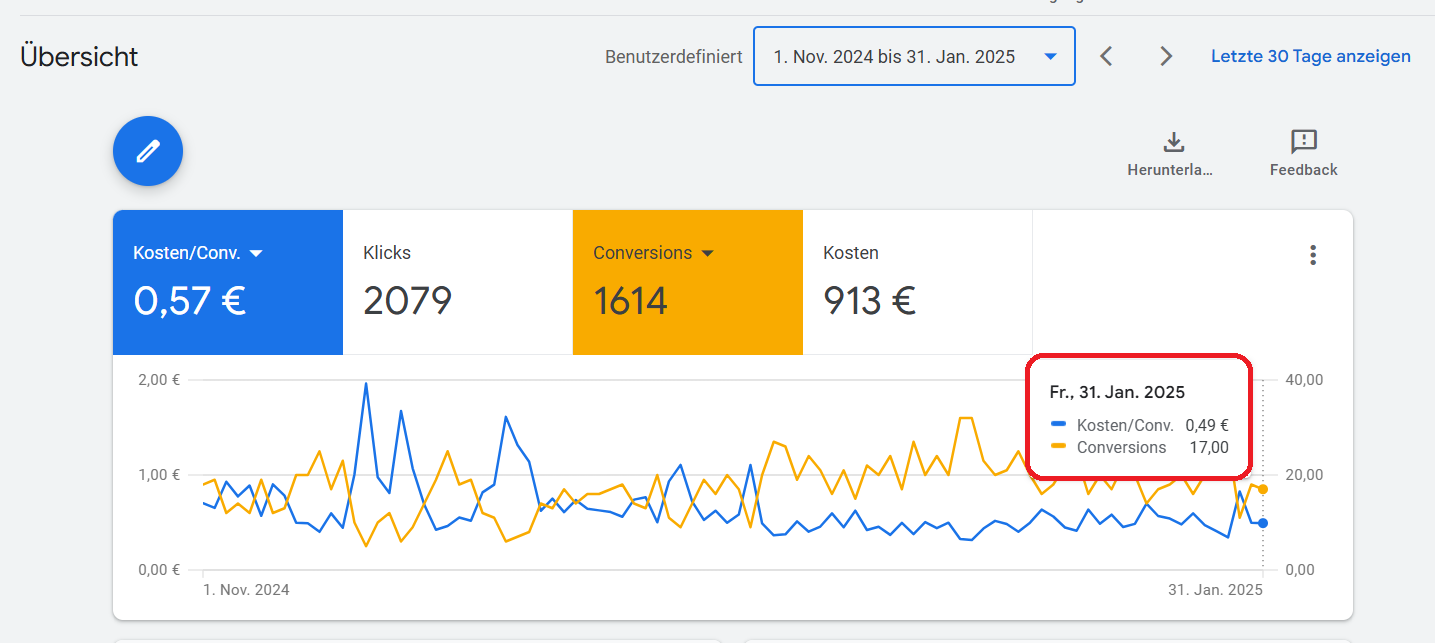Click the Letzte 30 Tage anzeigen link
Image resolution: width=1435 pixels, height=643 pixels.
coord(1311,56)
